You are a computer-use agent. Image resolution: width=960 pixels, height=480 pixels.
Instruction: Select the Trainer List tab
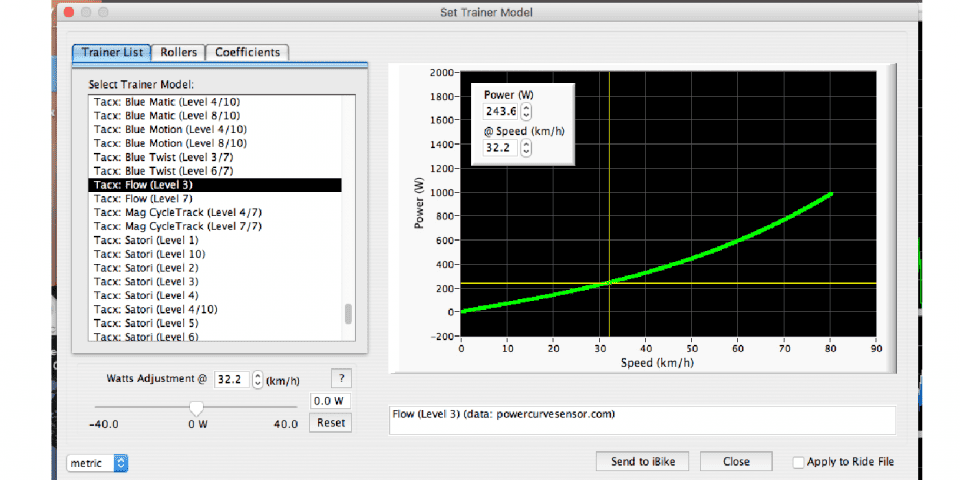coord(110,52)
